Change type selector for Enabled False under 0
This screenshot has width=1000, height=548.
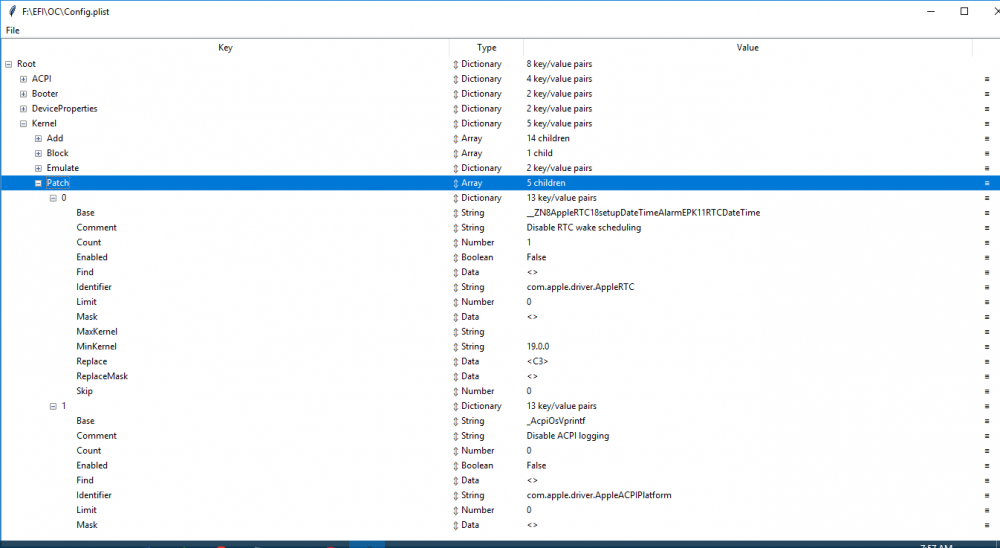coord(455,258)
